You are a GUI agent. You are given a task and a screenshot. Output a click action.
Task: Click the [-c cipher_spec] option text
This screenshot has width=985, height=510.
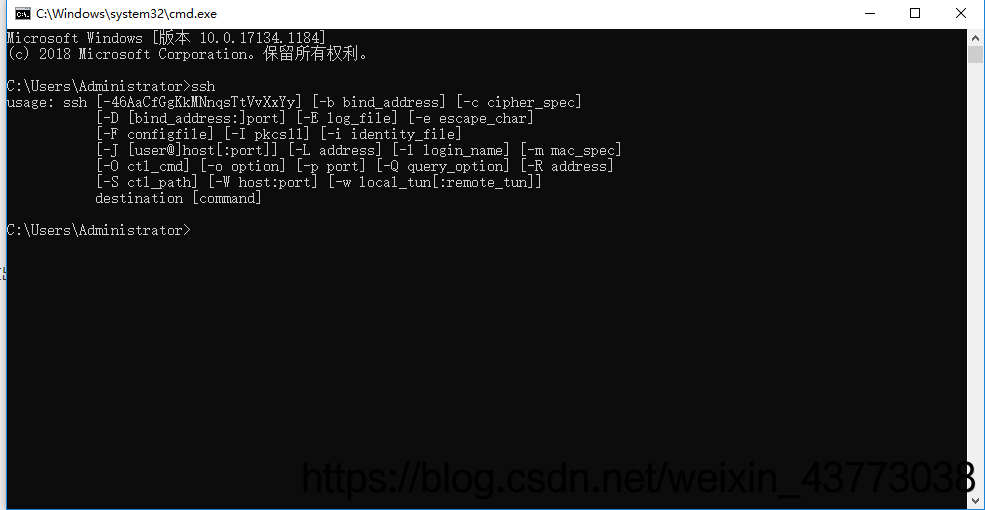tap(519, 102)
